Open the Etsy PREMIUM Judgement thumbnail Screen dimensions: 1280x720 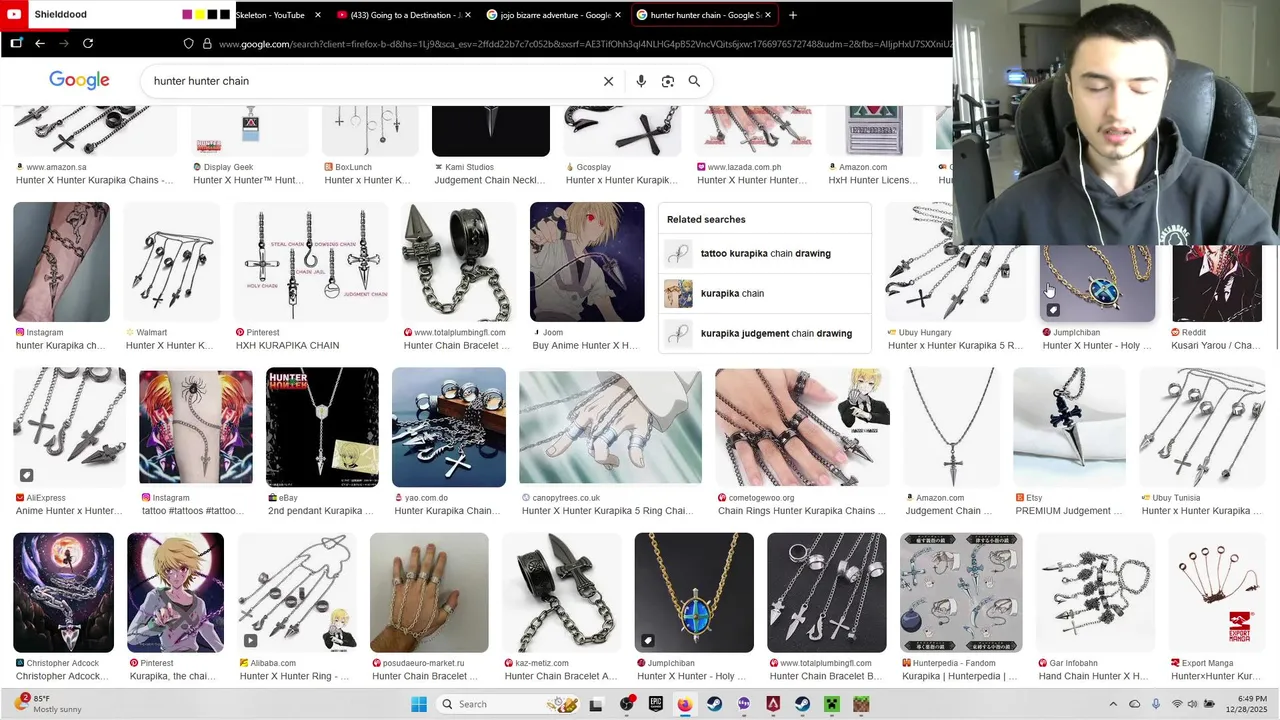[x=1069, y=428]
